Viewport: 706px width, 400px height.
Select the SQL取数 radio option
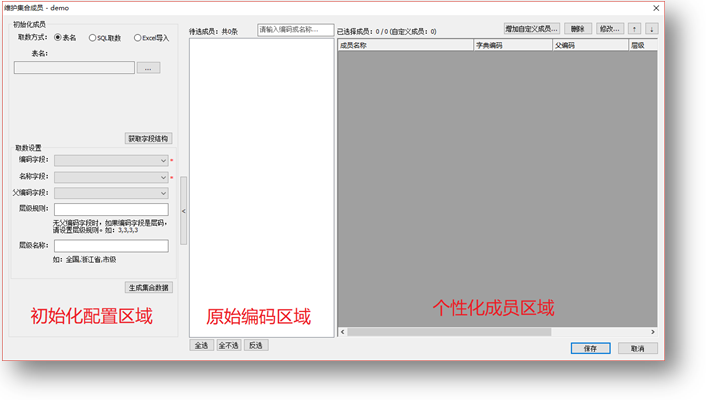tap(93, 38)
